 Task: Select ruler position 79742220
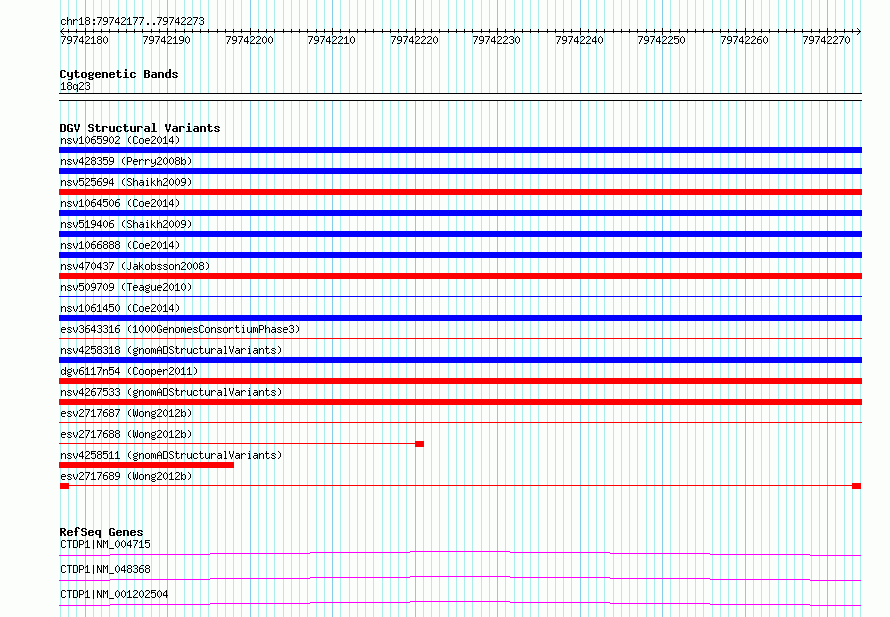(414, 40)
